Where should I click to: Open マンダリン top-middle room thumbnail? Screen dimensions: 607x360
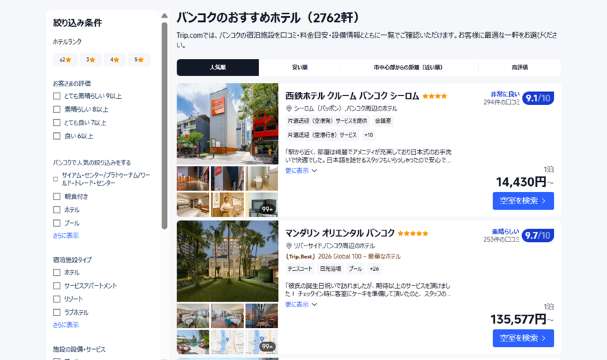228,316
